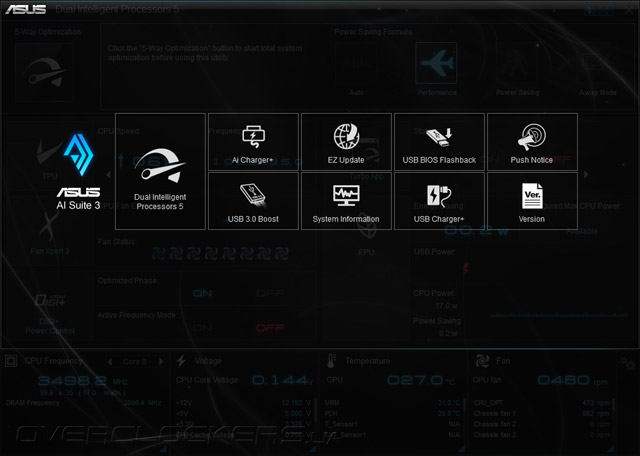Screen dimensions: 640x456
Task: Open the EPU leaf icon section
Action: click(367, 234)
